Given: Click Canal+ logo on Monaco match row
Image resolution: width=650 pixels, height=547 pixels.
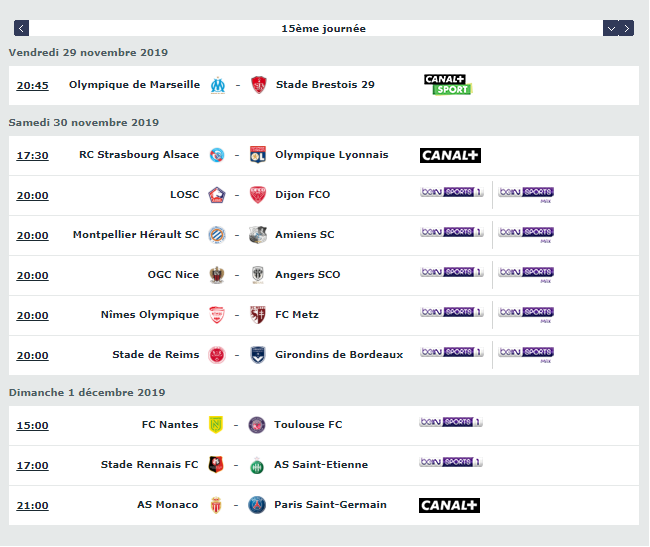Looking at the screenshot, I should (x=449, y=505).
